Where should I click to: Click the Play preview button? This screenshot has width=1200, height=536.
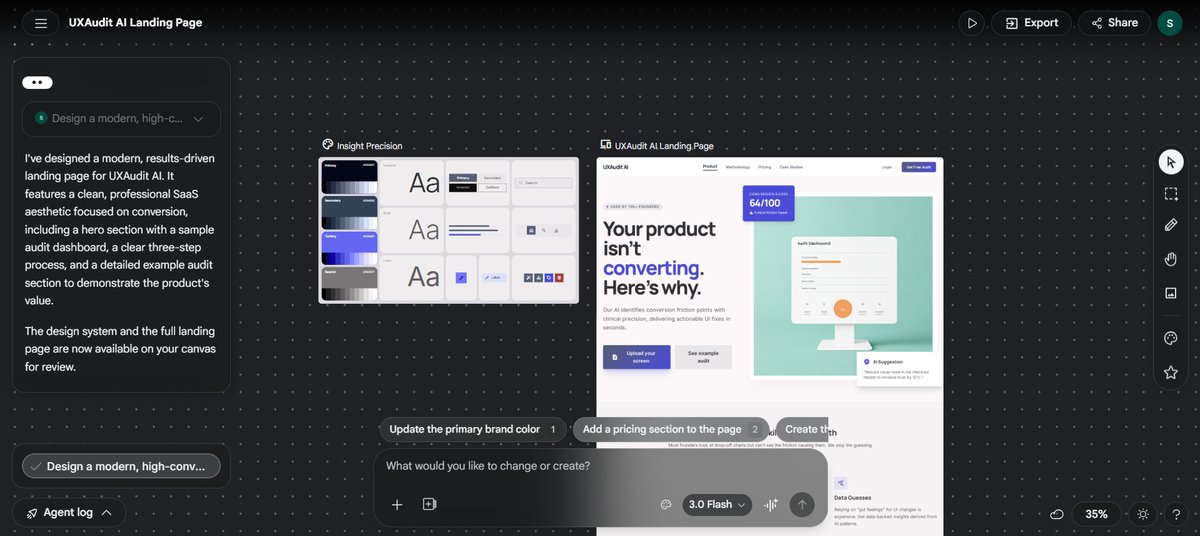[x=972, y=23]
